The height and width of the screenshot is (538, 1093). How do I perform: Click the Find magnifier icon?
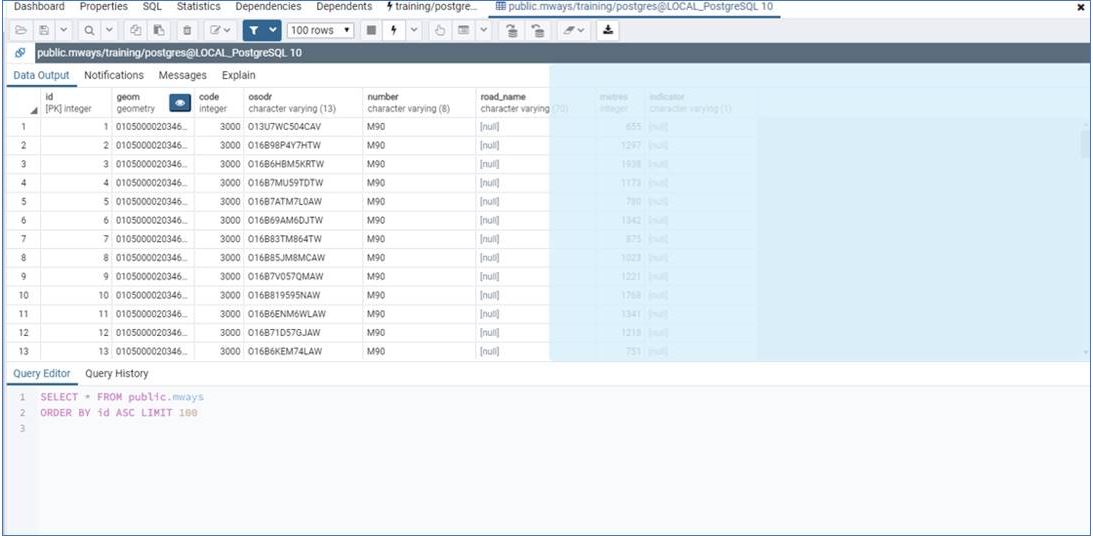point(89,30)
